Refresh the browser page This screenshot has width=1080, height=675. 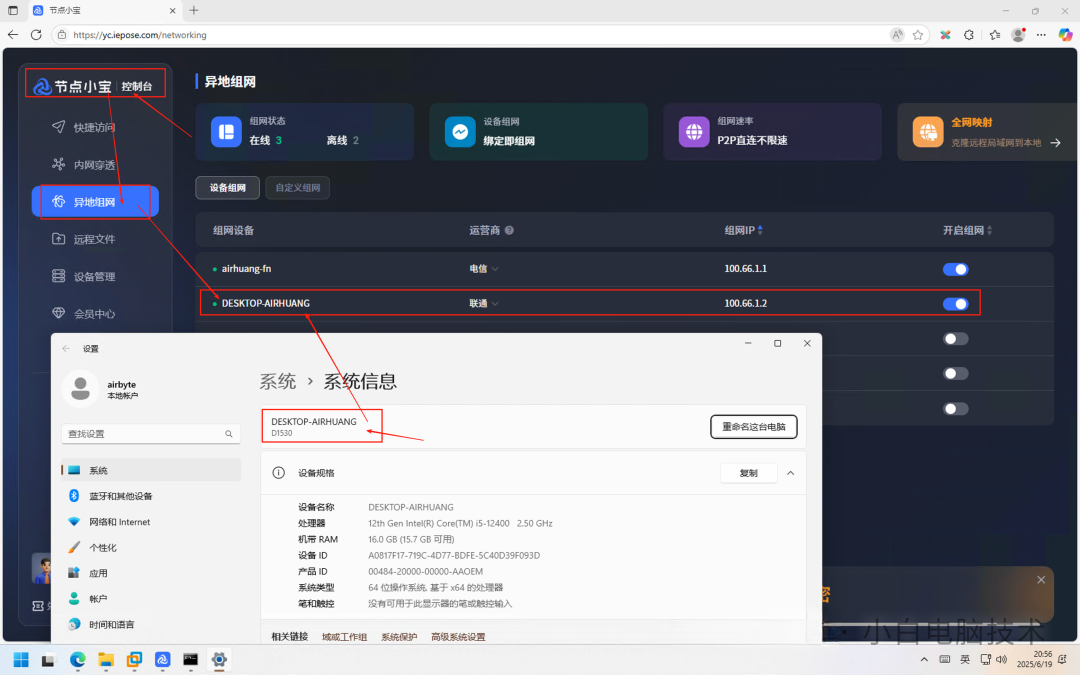click(x=37, y=34)
